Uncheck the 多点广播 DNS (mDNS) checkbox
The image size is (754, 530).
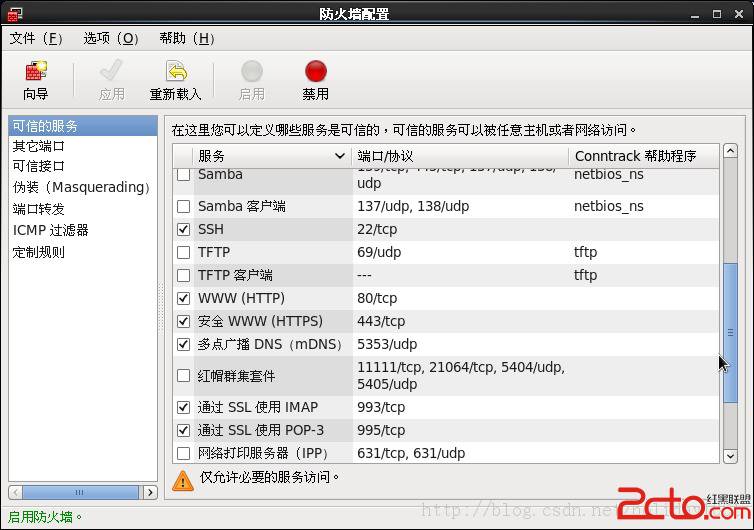[x=183, y=344]
